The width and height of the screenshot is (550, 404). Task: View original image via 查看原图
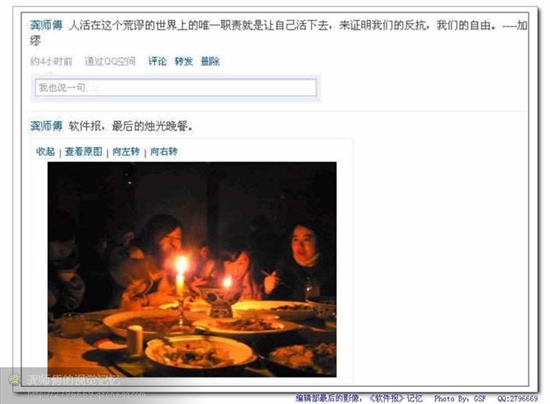coord(83,152)
